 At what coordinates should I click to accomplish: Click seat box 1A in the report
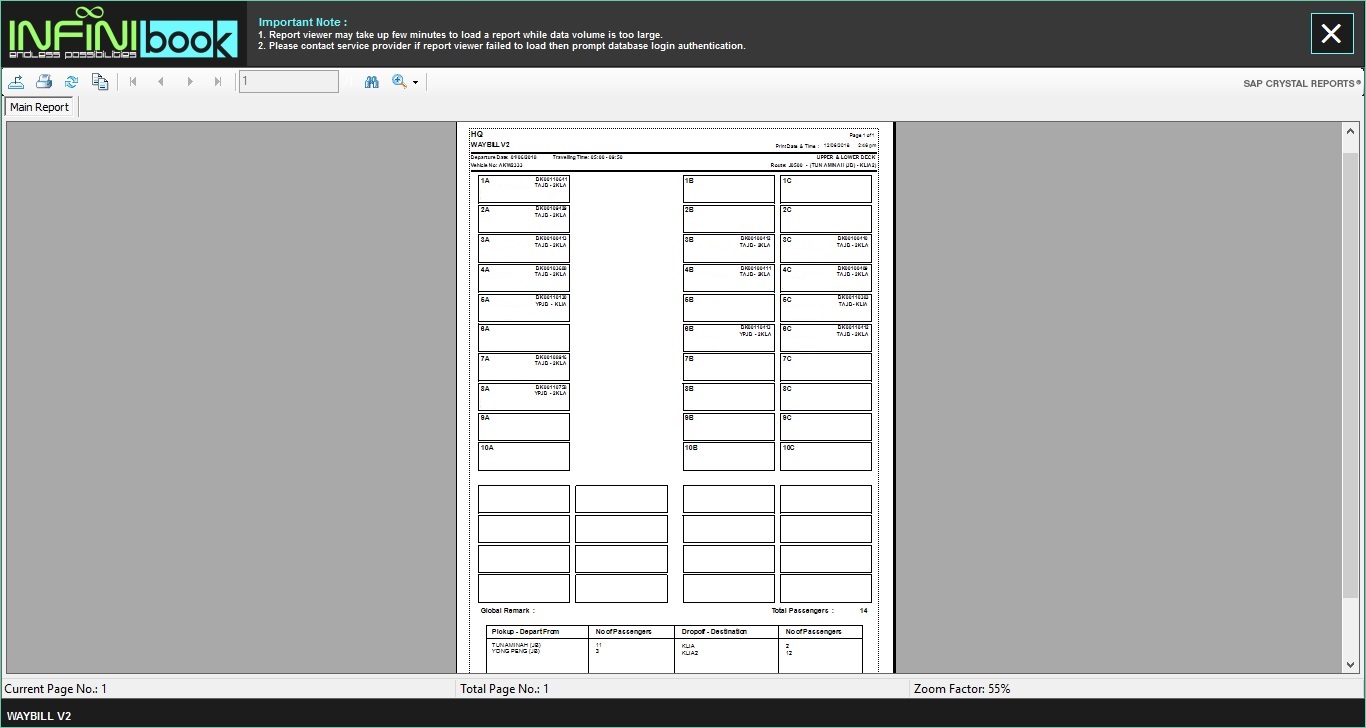pos(524,189)
